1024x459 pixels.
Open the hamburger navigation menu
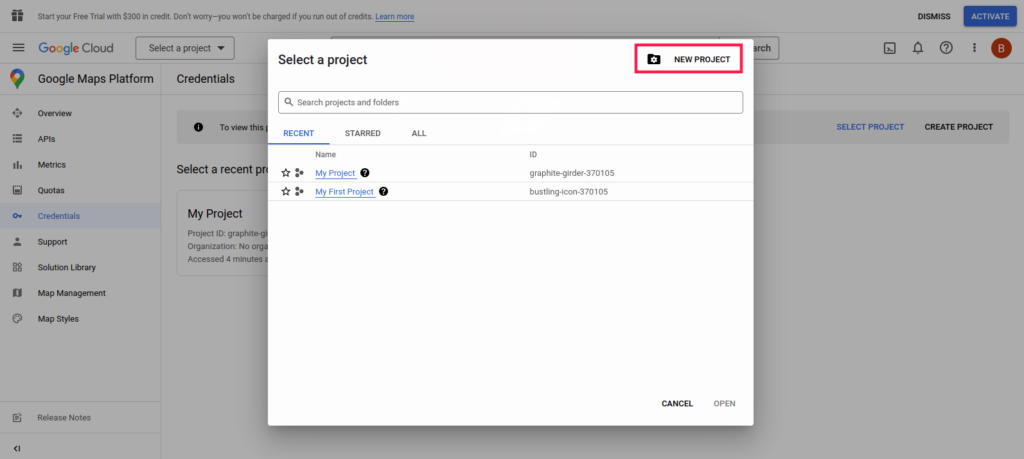[18, 48]
